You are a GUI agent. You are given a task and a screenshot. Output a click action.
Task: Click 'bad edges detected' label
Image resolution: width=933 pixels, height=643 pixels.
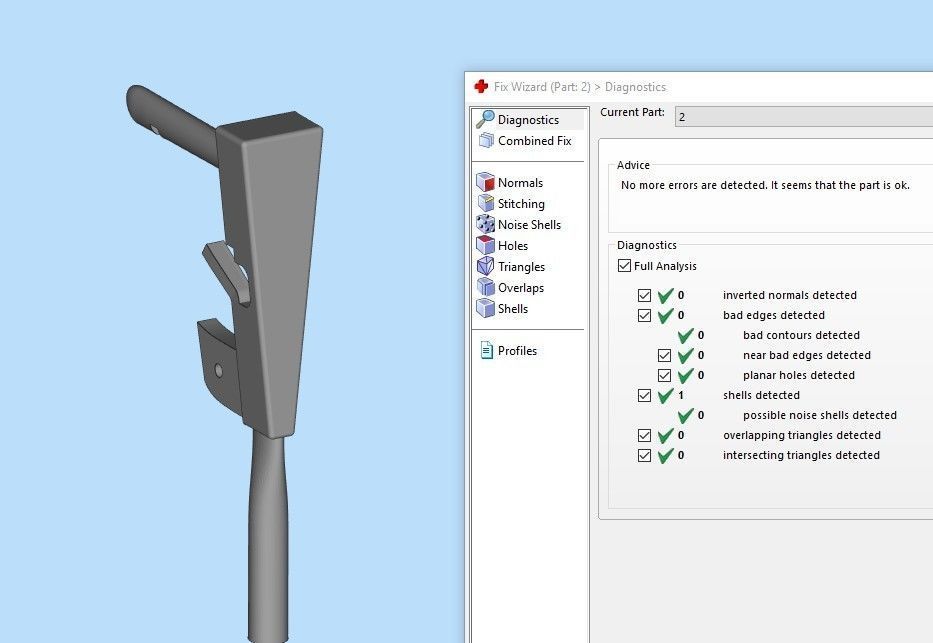click(774, 315)
